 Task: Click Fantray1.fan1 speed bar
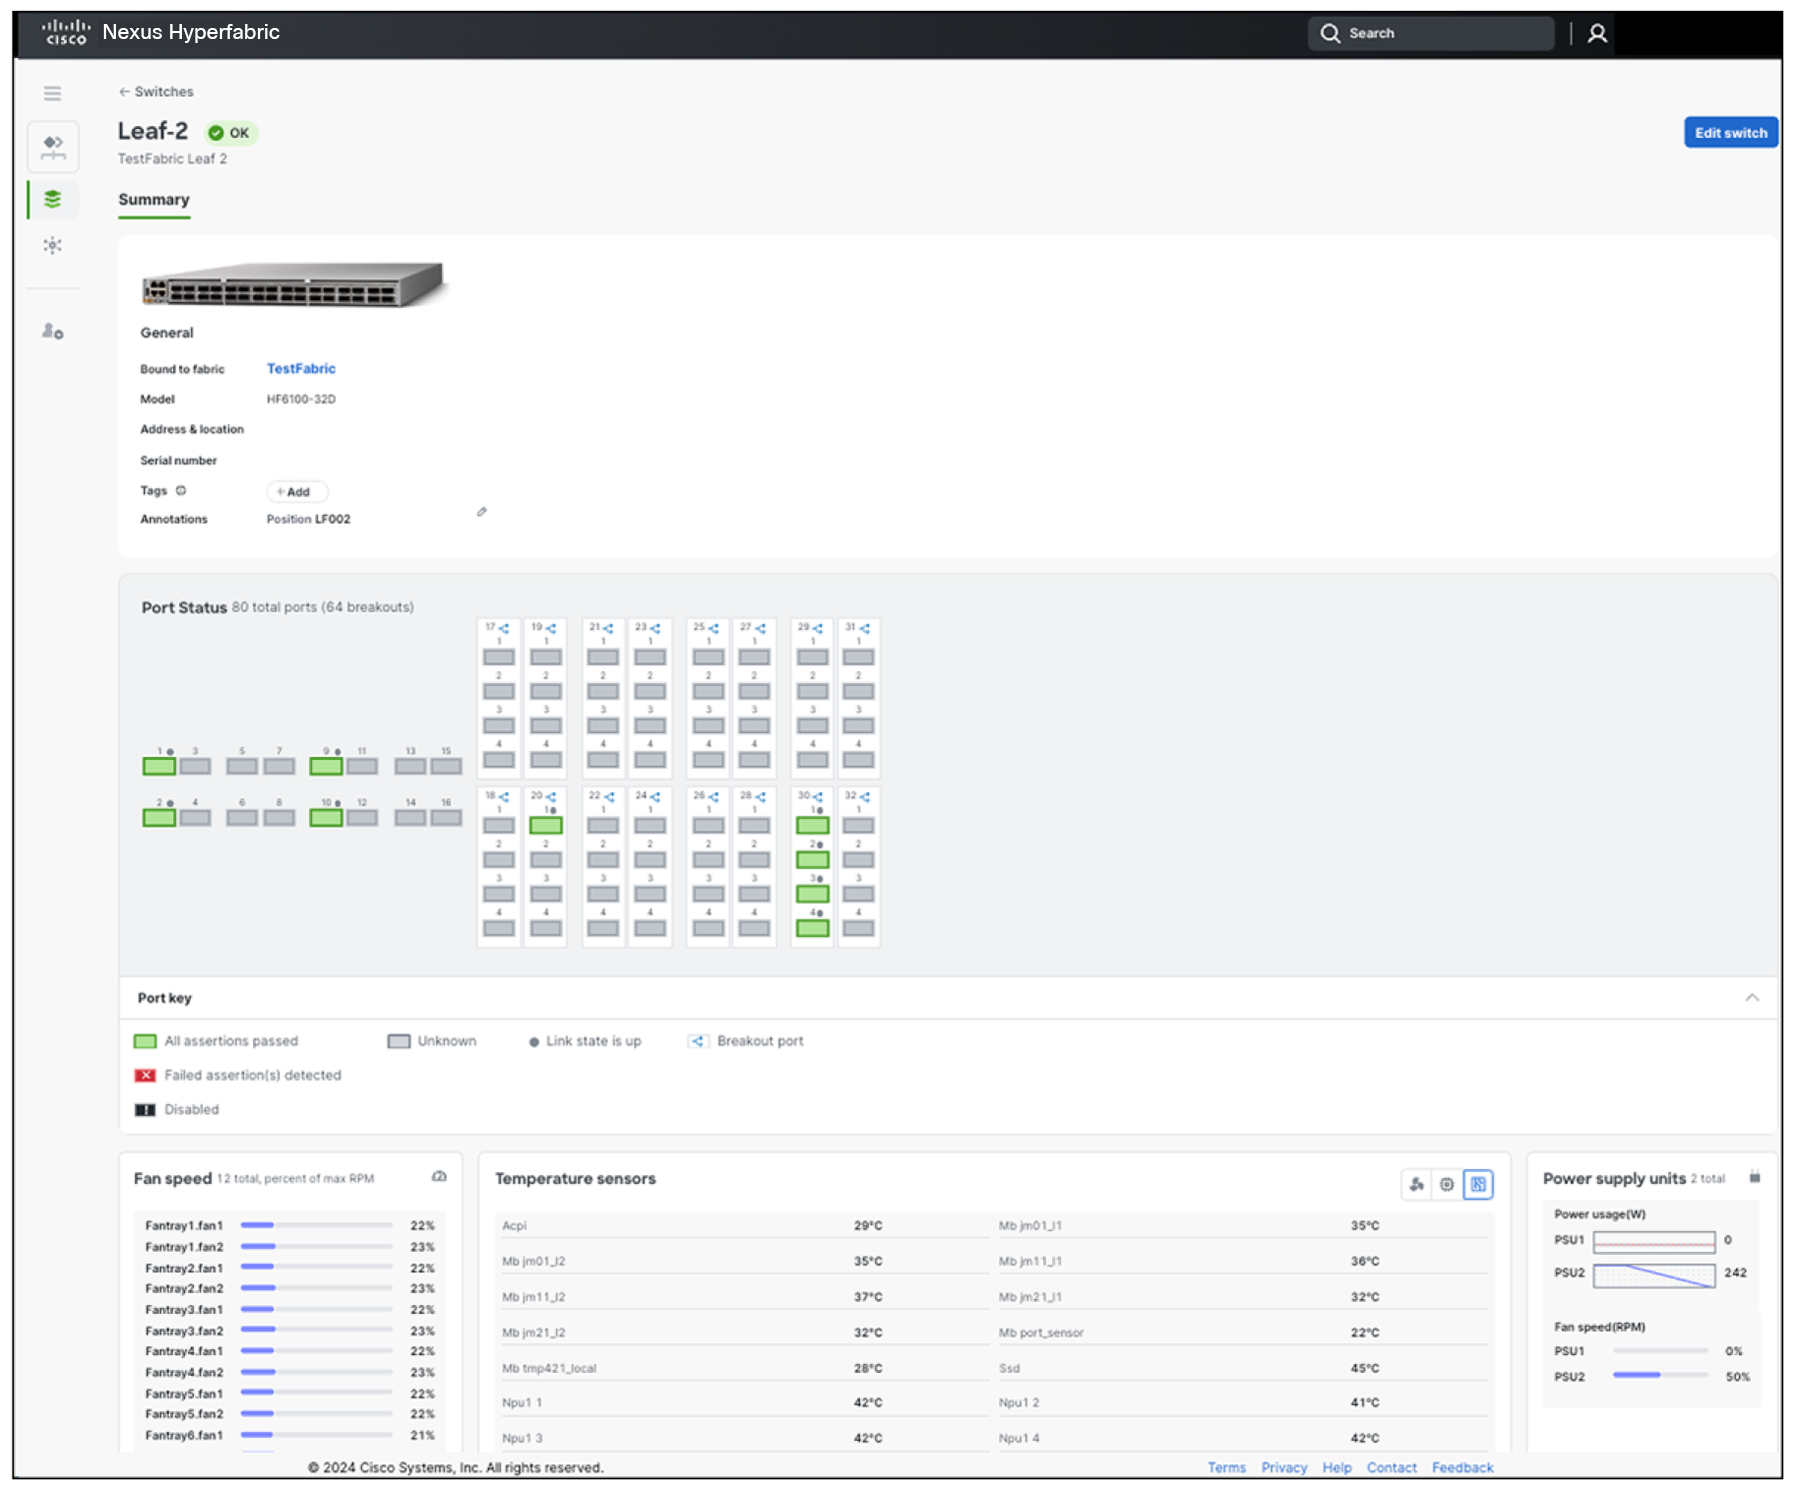316,1225
